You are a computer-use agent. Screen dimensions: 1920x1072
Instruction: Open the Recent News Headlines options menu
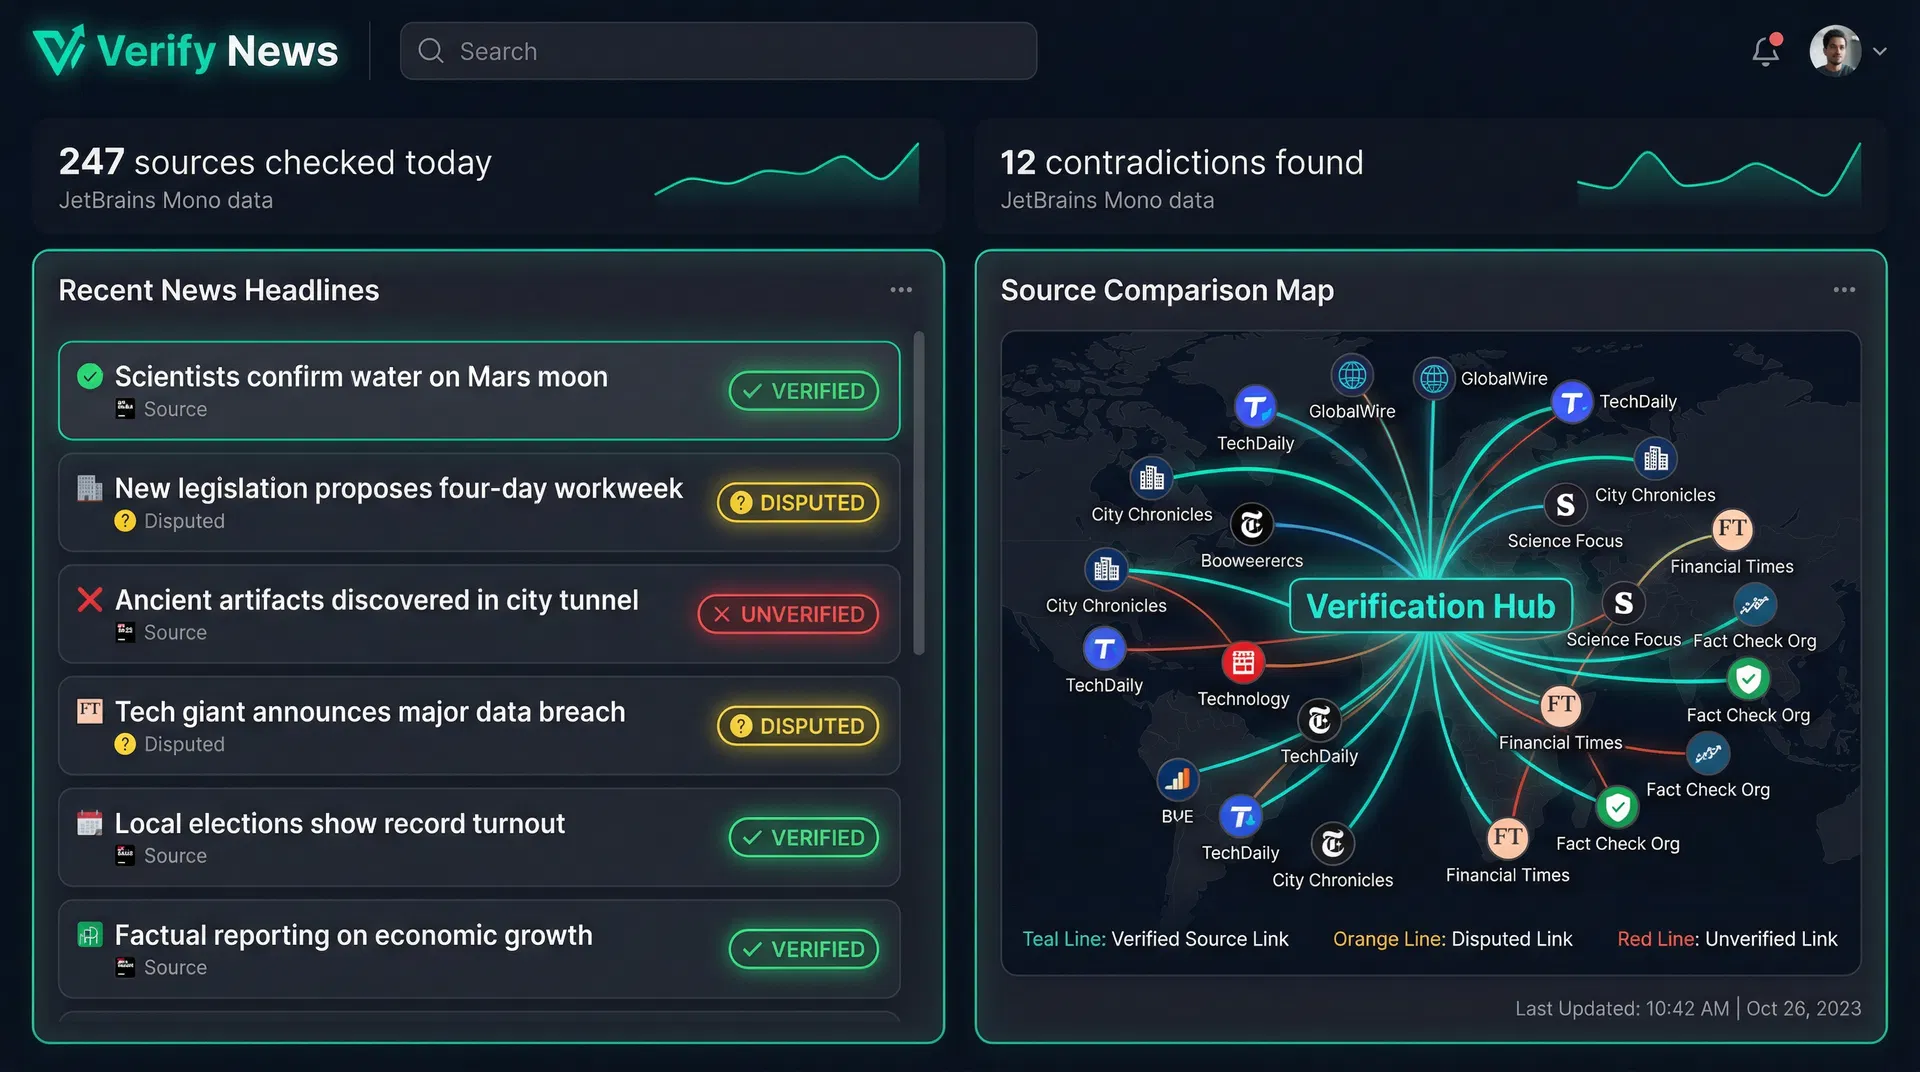(900, 290)
